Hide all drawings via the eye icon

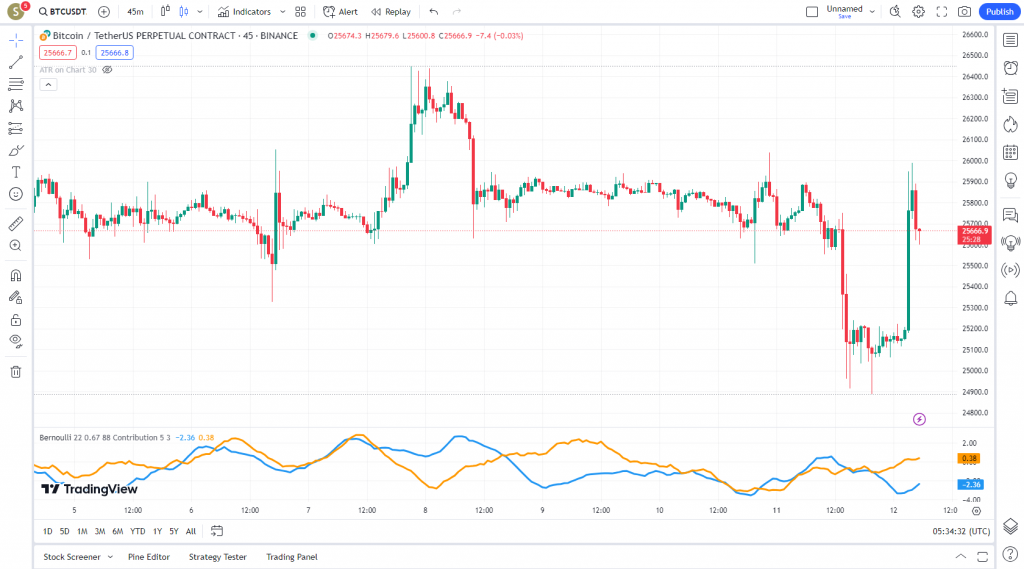[16, 341]
